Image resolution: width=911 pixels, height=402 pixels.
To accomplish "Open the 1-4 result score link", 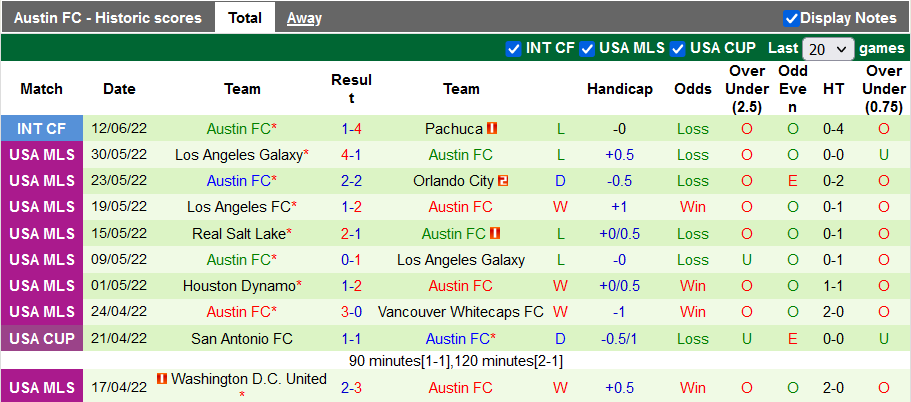I will (351, 129).
